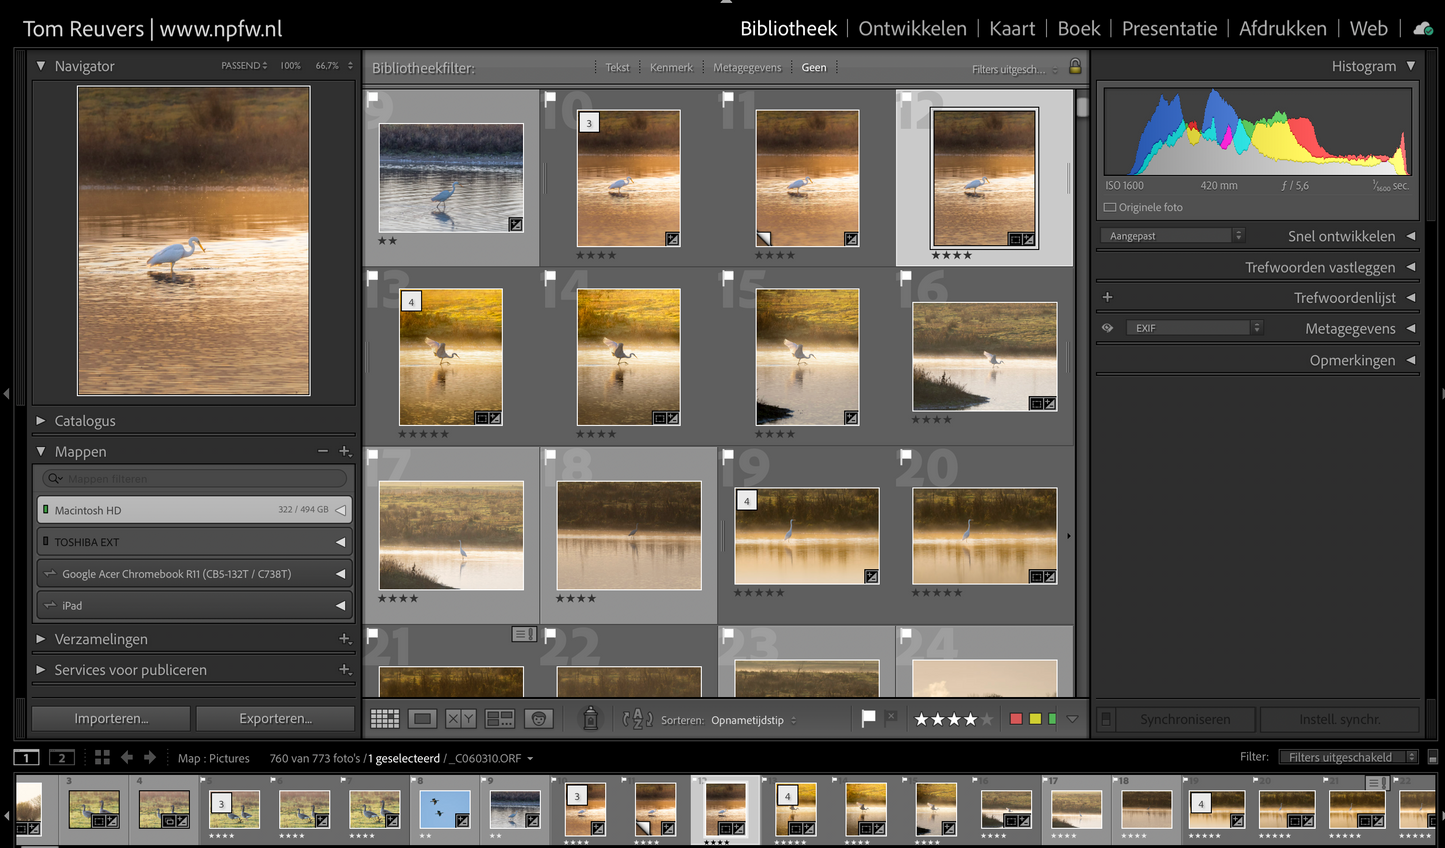Click in the Mappen filteren search field

(195, 479)
